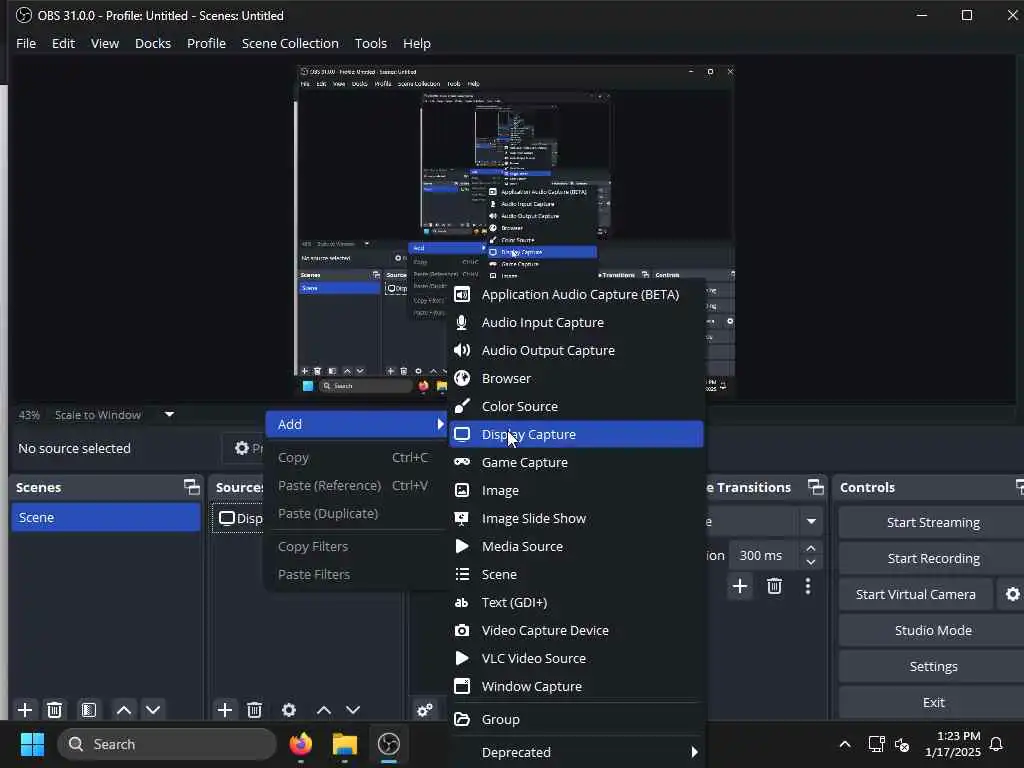Select the Scene item in Scenes list
The width and height of the screenshot is (1024, 768).
point(106,517)
